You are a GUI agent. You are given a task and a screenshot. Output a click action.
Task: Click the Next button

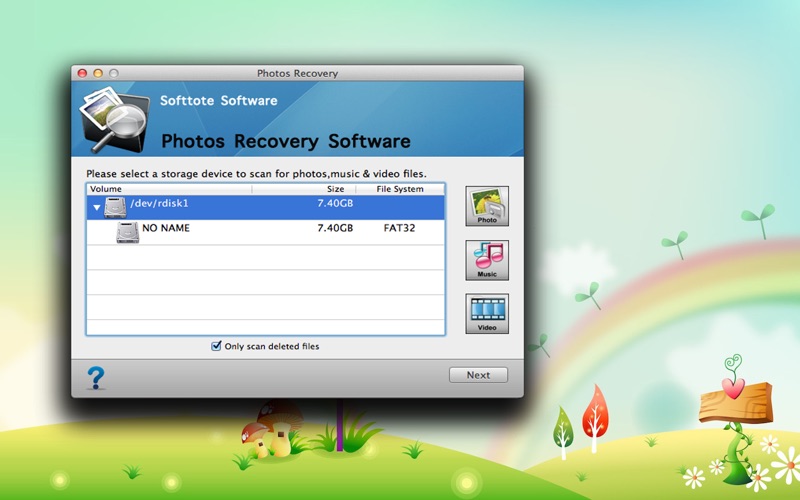pos(478,375)
